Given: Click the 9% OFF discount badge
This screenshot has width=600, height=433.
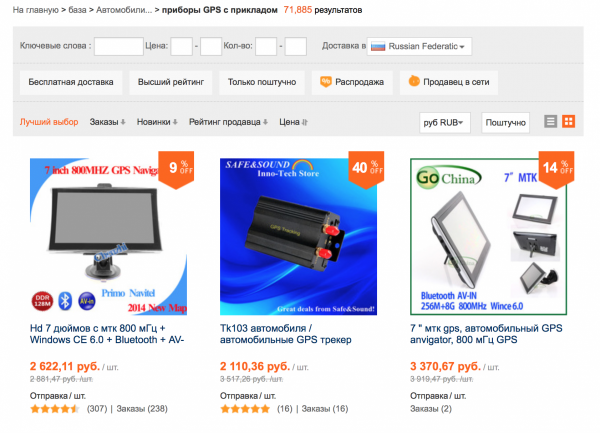Looking at the screenshot, I should click(x=176, y=169).
